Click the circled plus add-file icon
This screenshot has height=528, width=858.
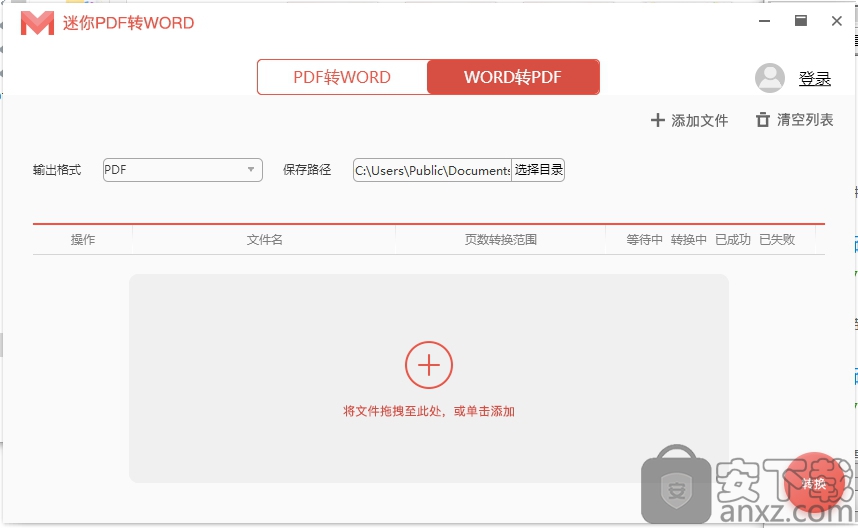pos(429,365)
